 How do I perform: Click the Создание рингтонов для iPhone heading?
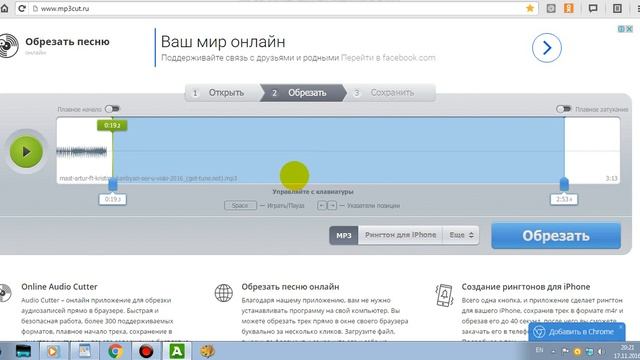click(526, 287)
